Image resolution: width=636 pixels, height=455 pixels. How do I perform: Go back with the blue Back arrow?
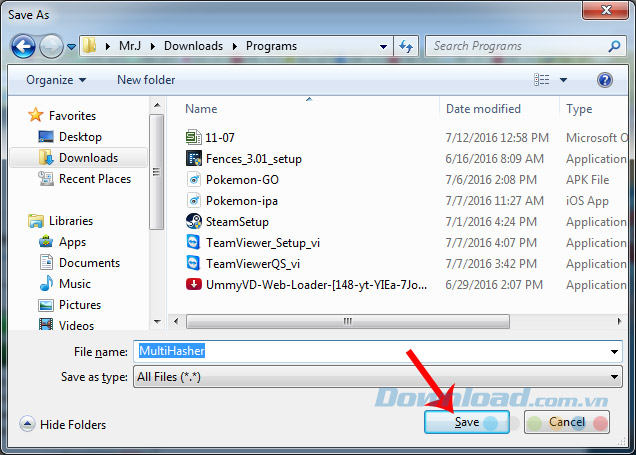[23, 47]
